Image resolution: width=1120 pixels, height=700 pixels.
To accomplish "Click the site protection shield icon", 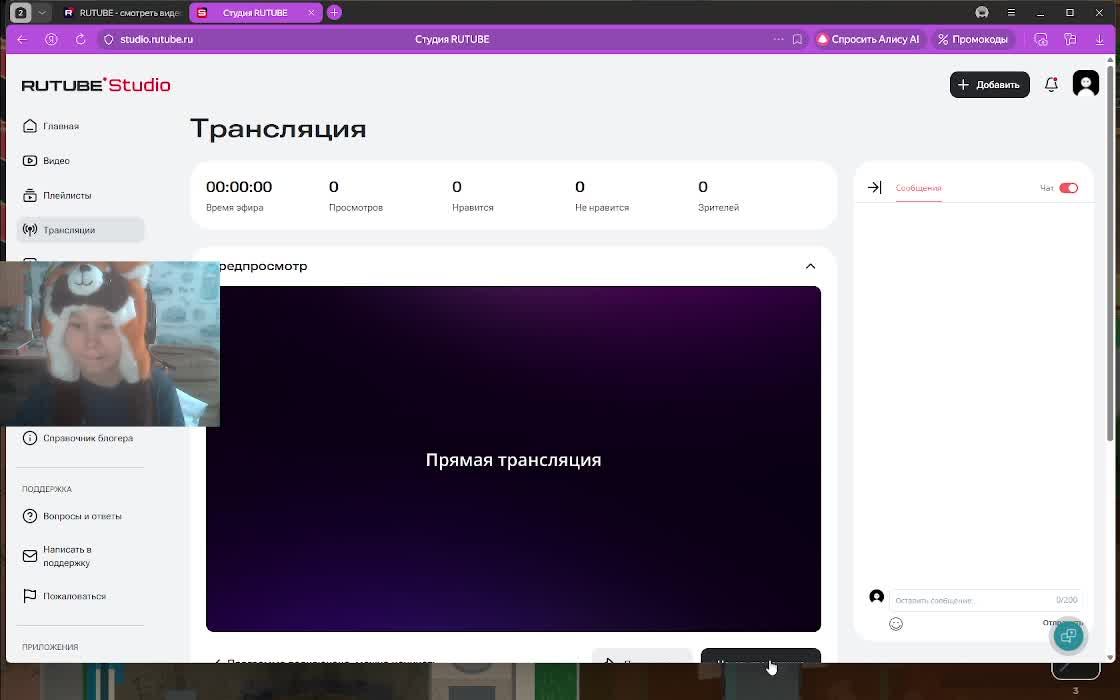I will tap(109, 39).
